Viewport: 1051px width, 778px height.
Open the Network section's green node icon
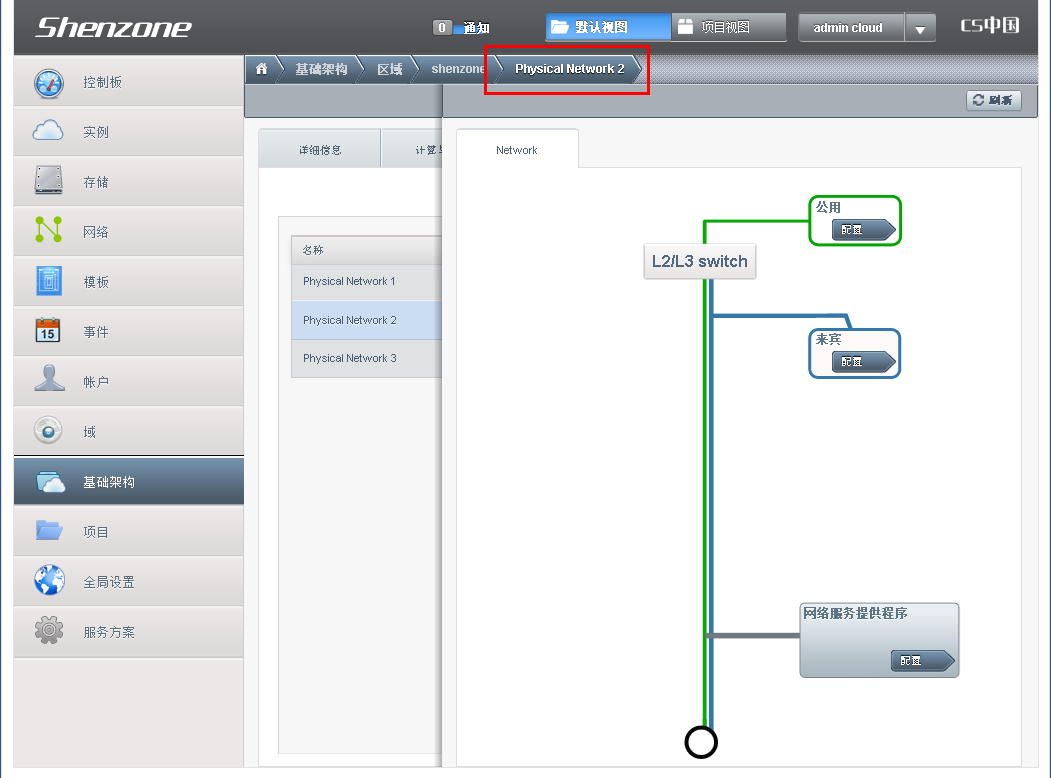pos(48,231)
